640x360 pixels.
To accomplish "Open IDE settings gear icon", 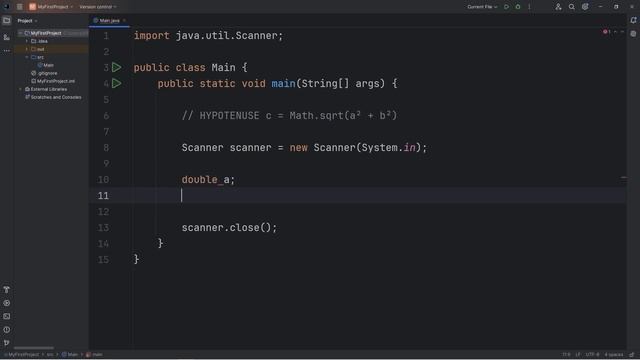I will 585,7.
